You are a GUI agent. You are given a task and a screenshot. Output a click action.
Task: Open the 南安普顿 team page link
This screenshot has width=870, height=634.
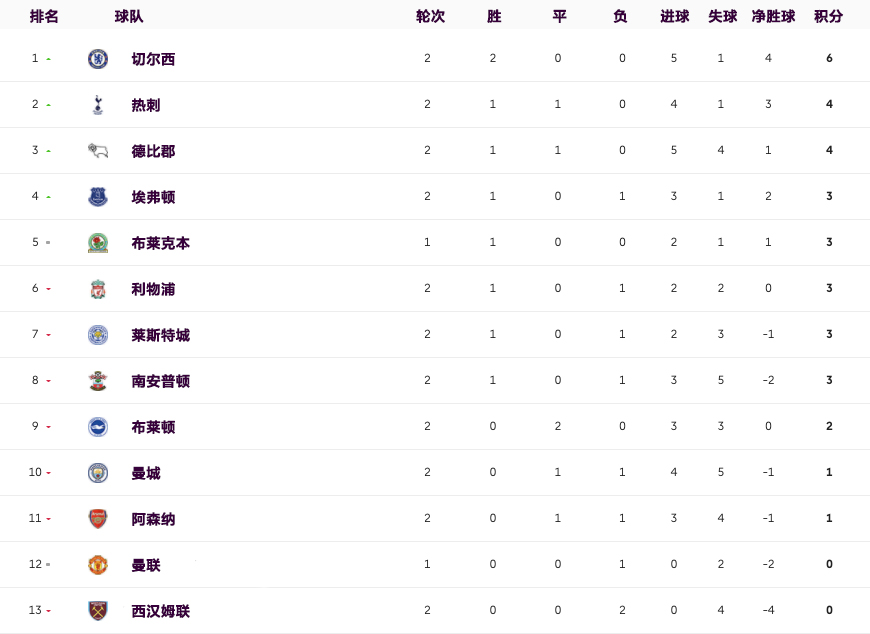(x=160, y=382)
